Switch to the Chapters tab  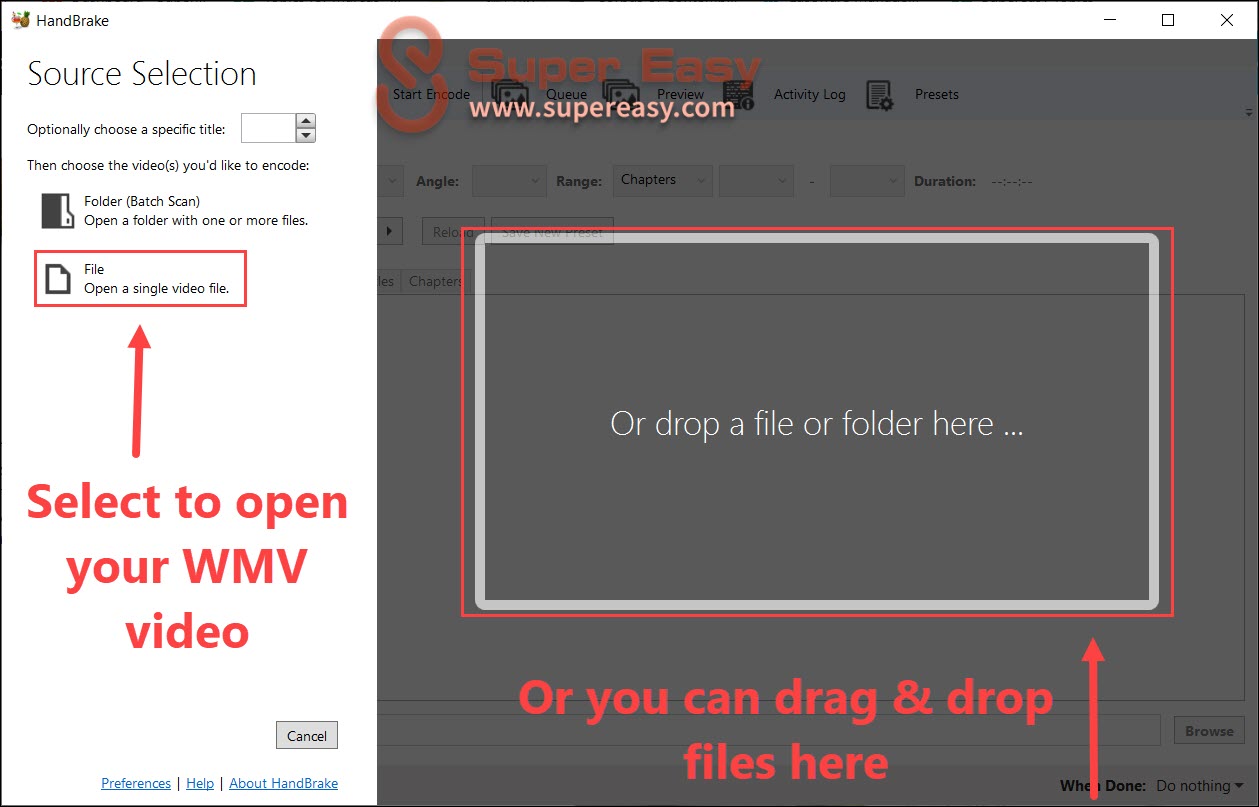pyautogui.click(x=435, y=282)
